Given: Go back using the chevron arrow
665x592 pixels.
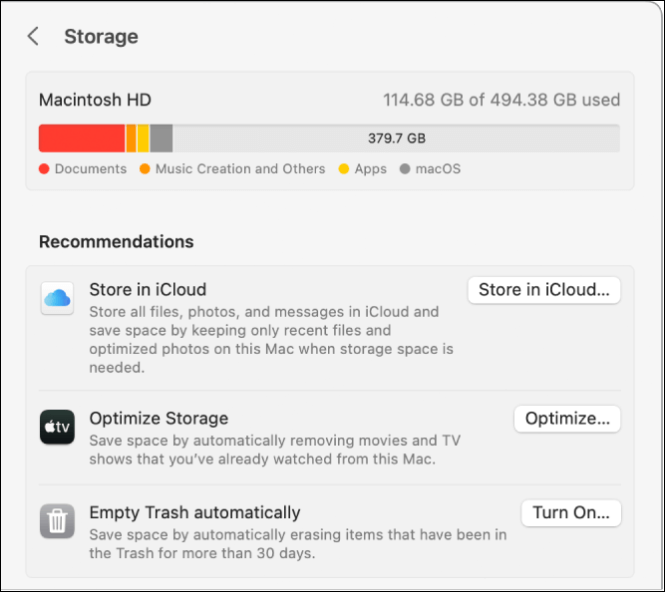Looking at the screenshot, I should pyautogui.click(x=33, y=37).
